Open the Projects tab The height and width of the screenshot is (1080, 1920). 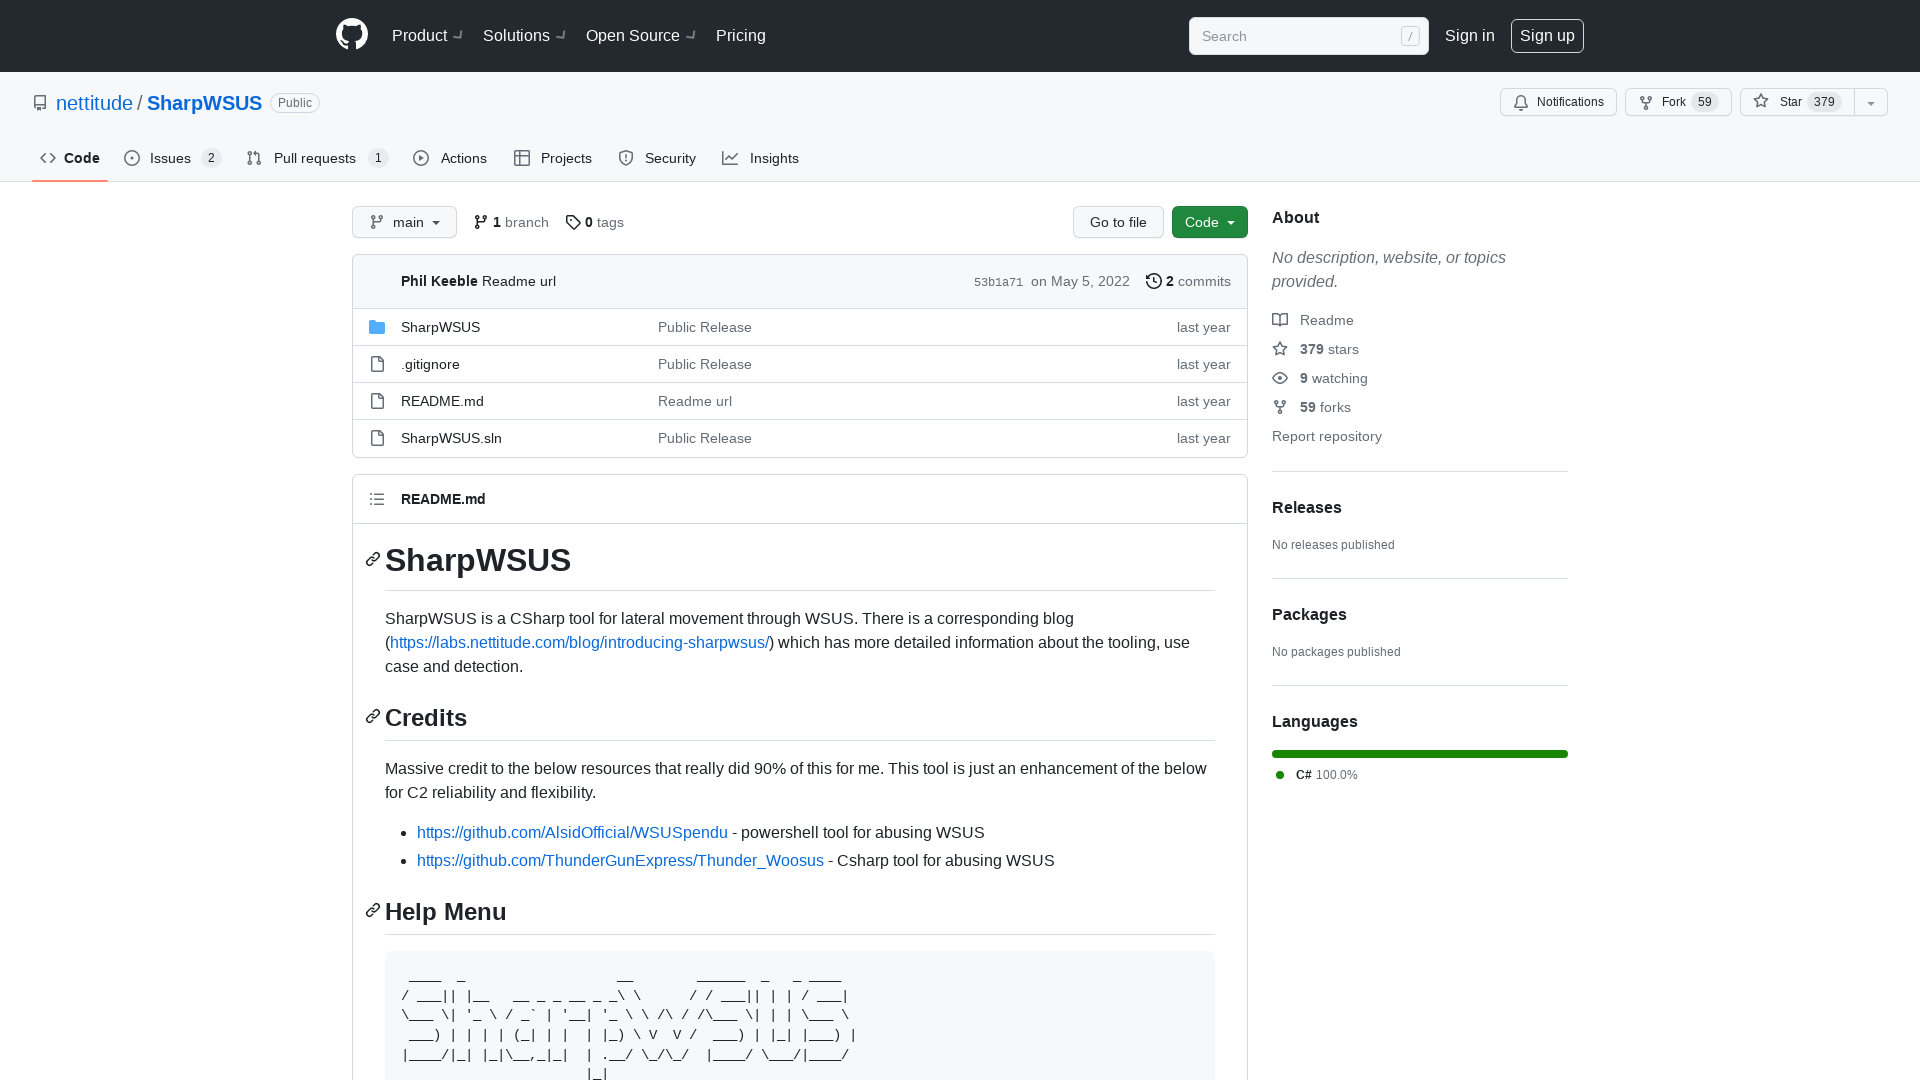point(554,158)
